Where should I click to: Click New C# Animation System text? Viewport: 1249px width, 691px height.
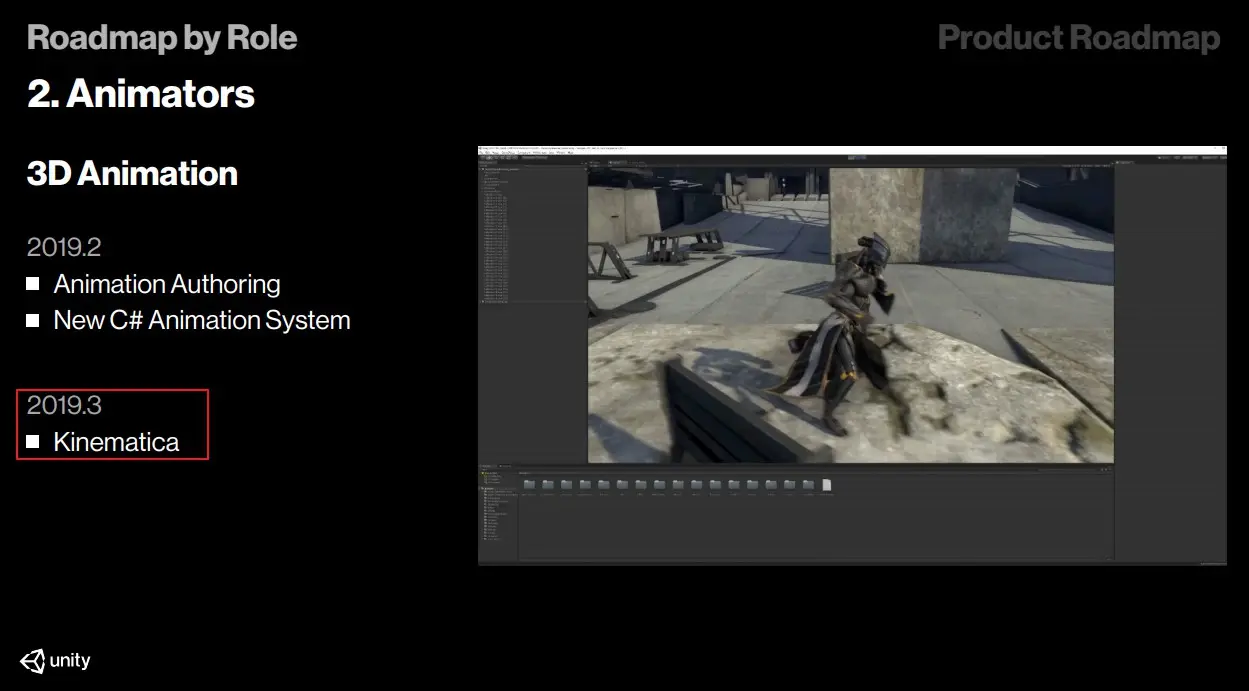(202, 320)
